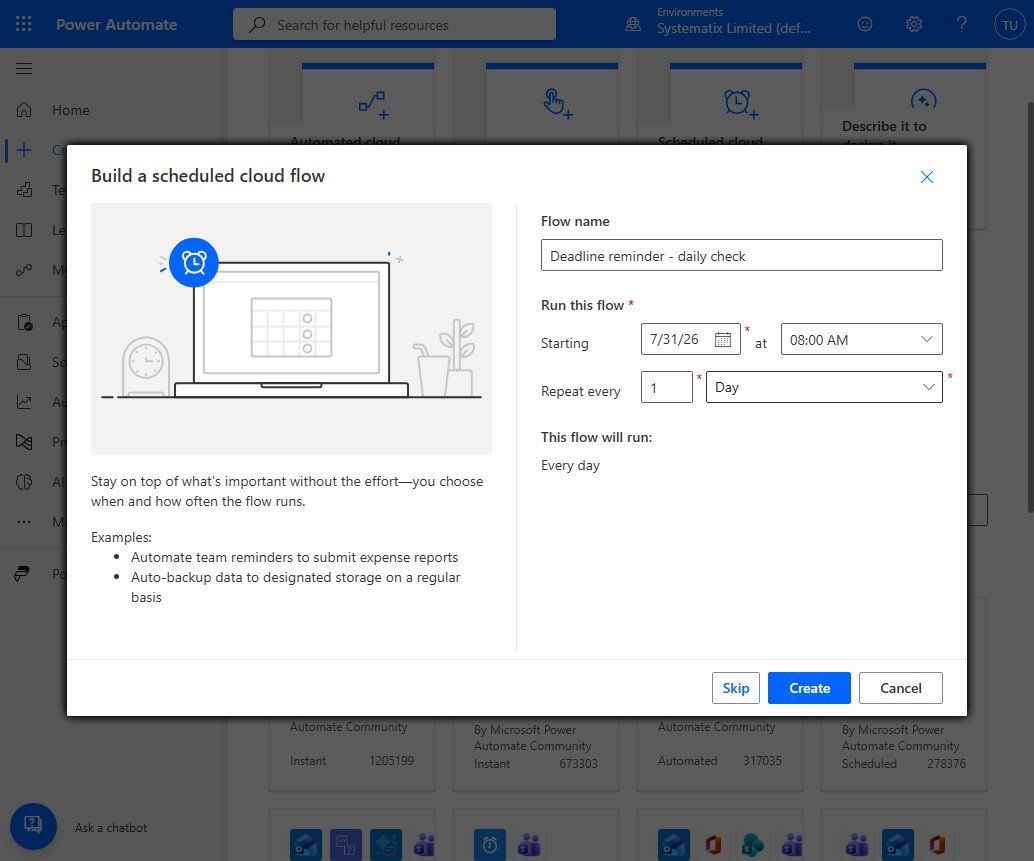Click the Home house icon
The height and width of the screenshot is (861, 1034).
[x=24, y=109]
